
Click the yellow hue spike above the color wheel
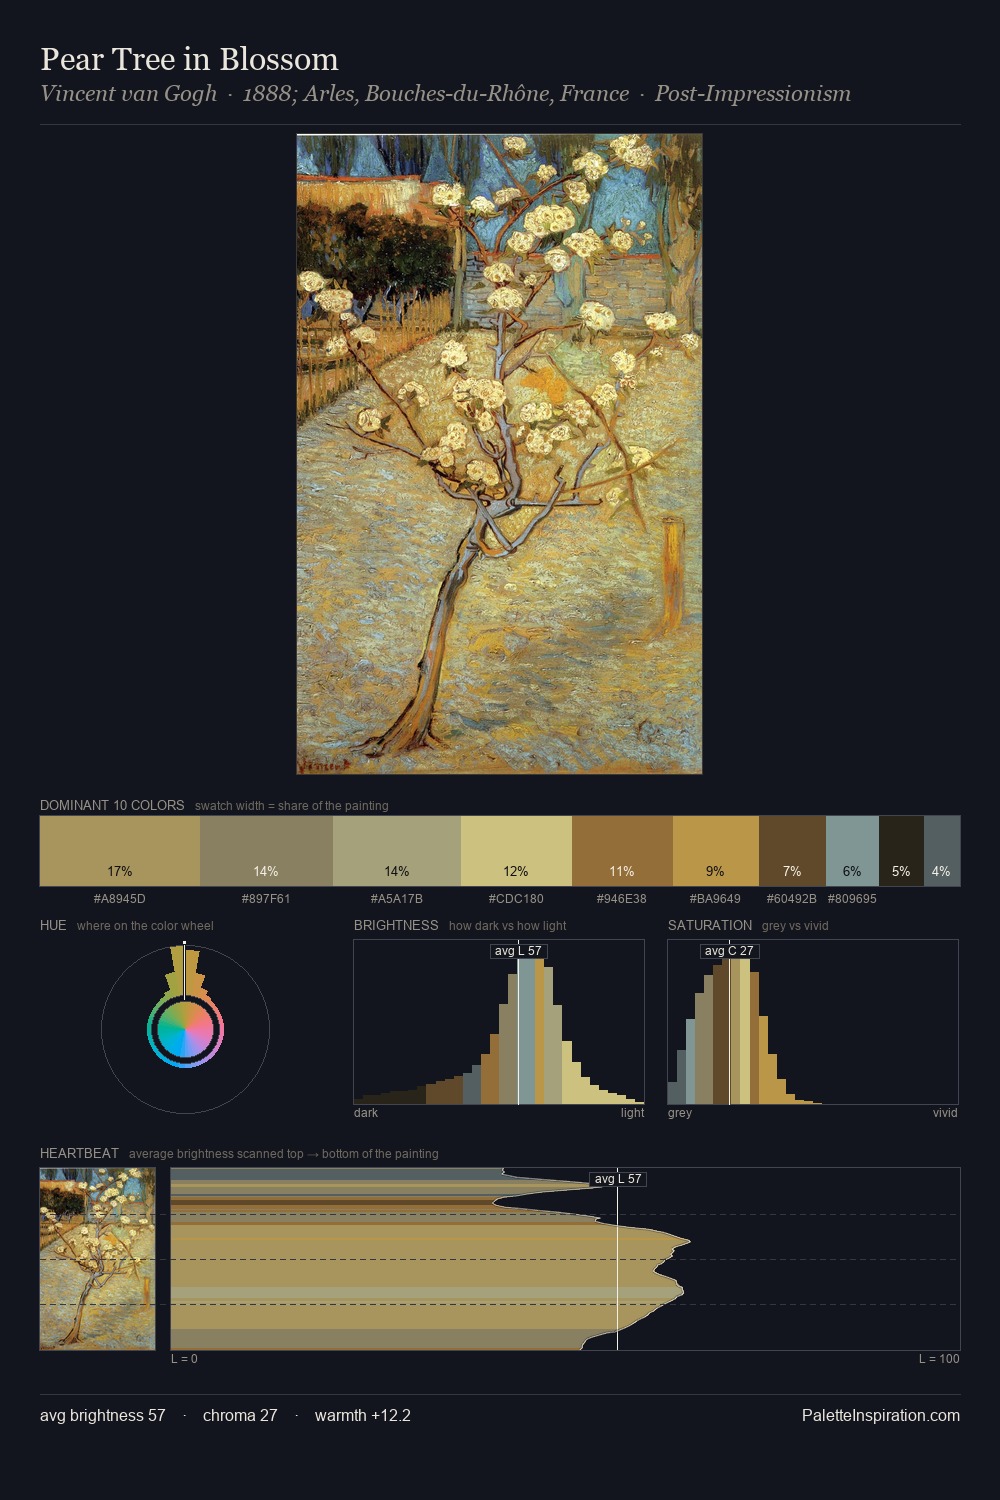point(185,970)
